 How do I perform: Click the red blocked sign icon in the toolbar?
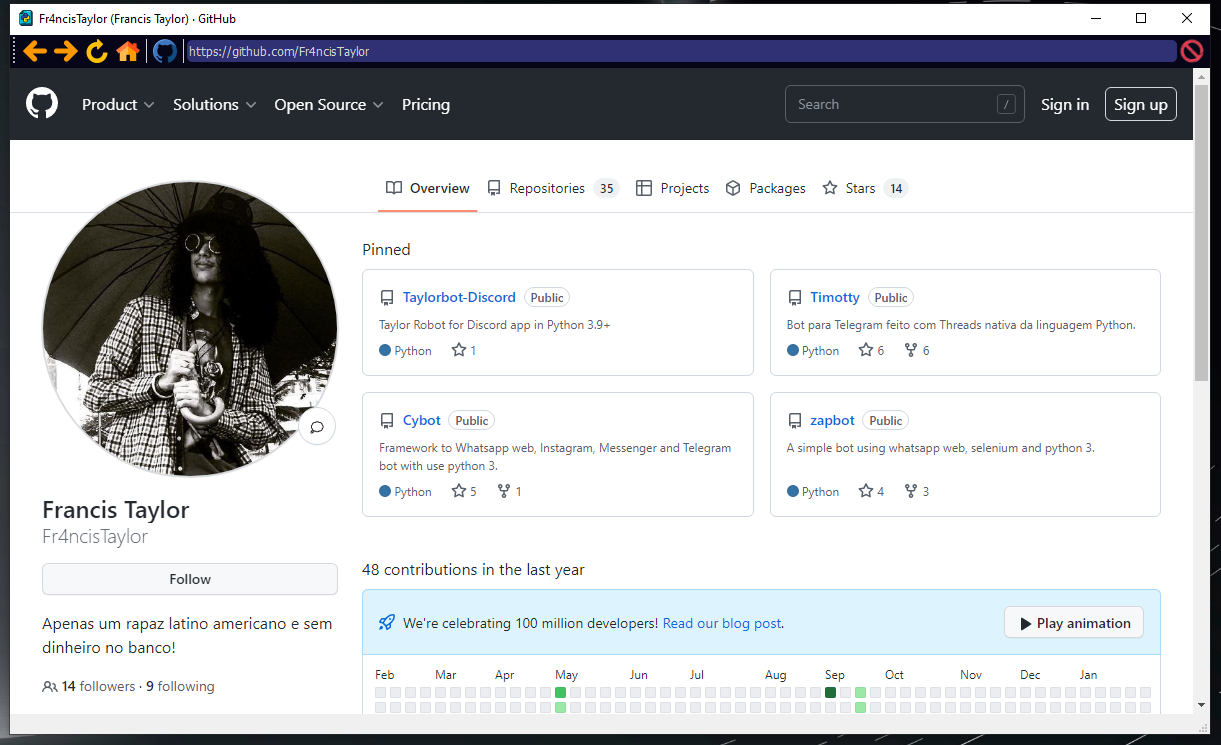click(x=1192, y=51)
